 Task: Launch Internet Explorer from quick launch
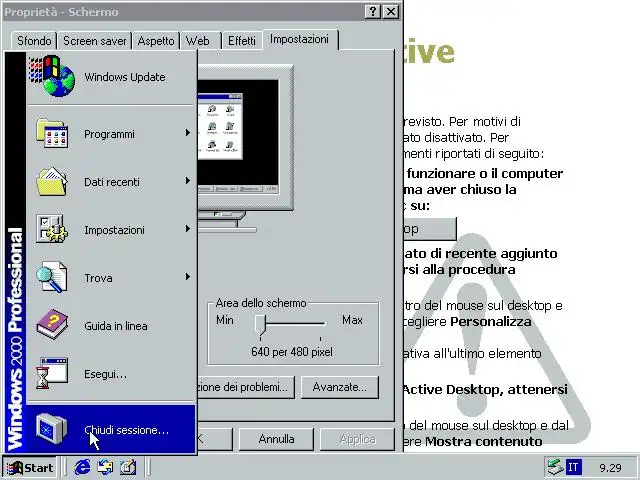82,467
